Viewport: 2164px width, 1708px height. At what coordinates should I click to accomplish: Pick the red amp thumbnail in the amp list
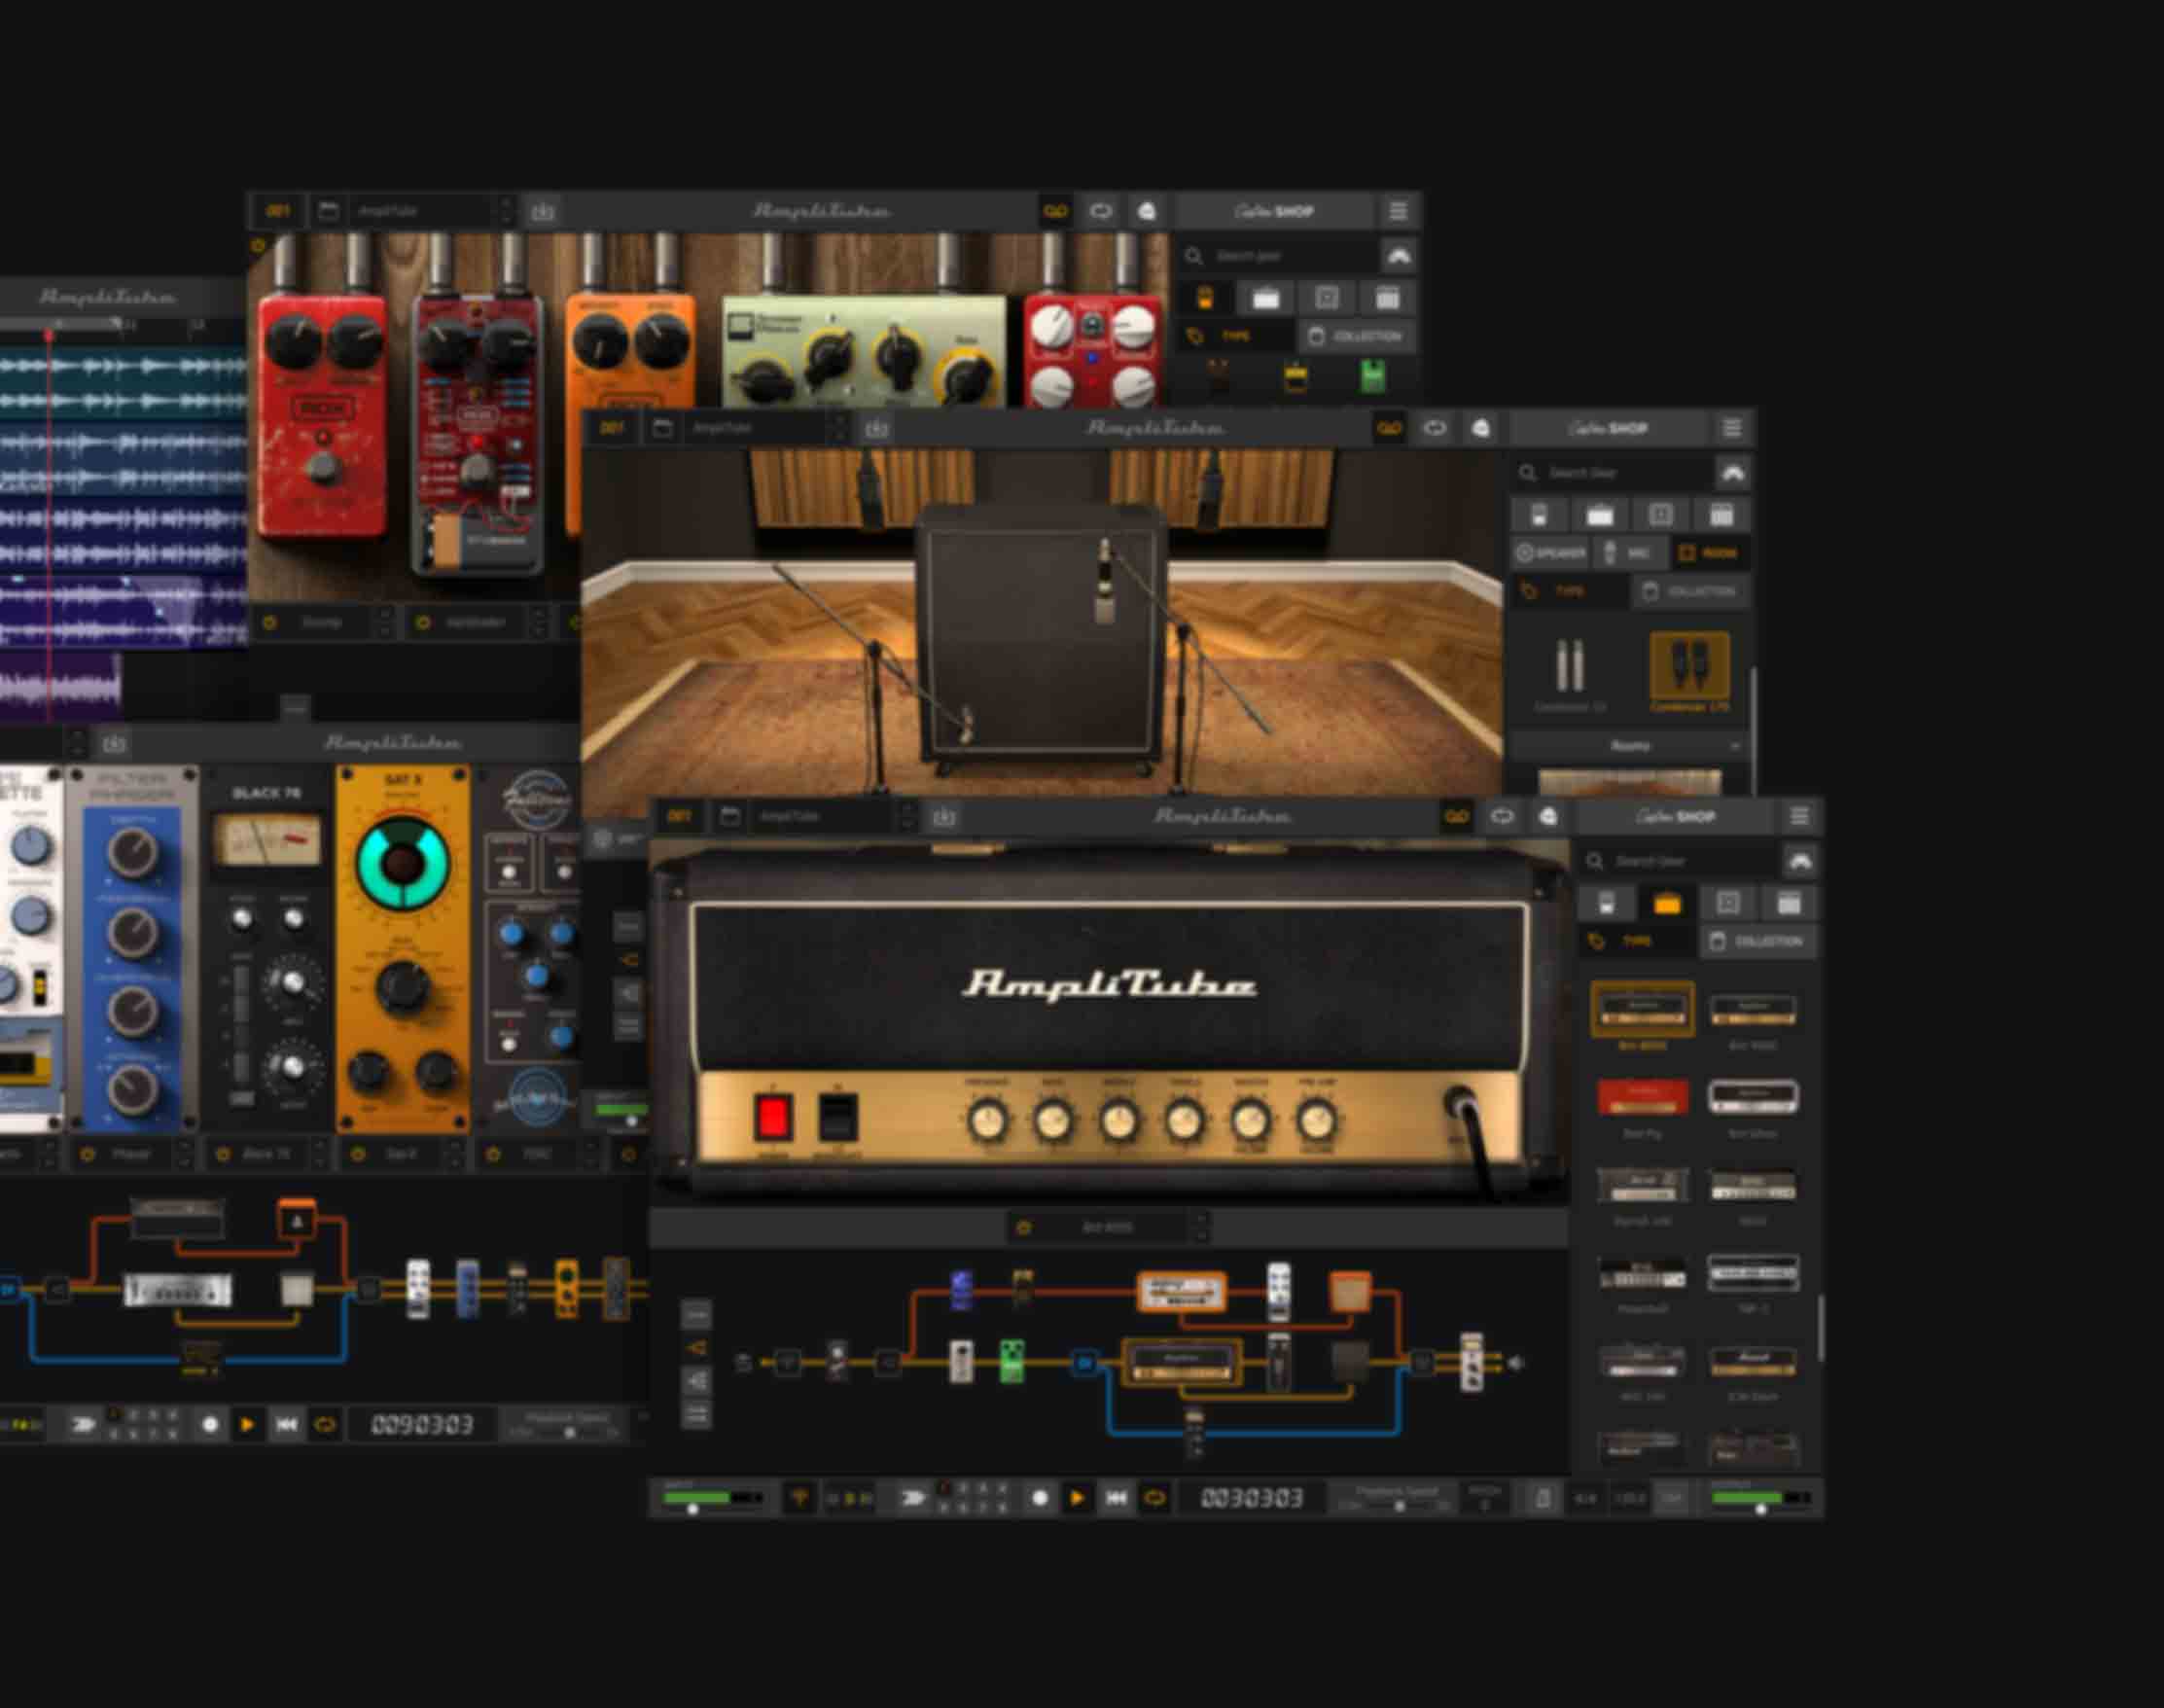click(1642, 1097)
